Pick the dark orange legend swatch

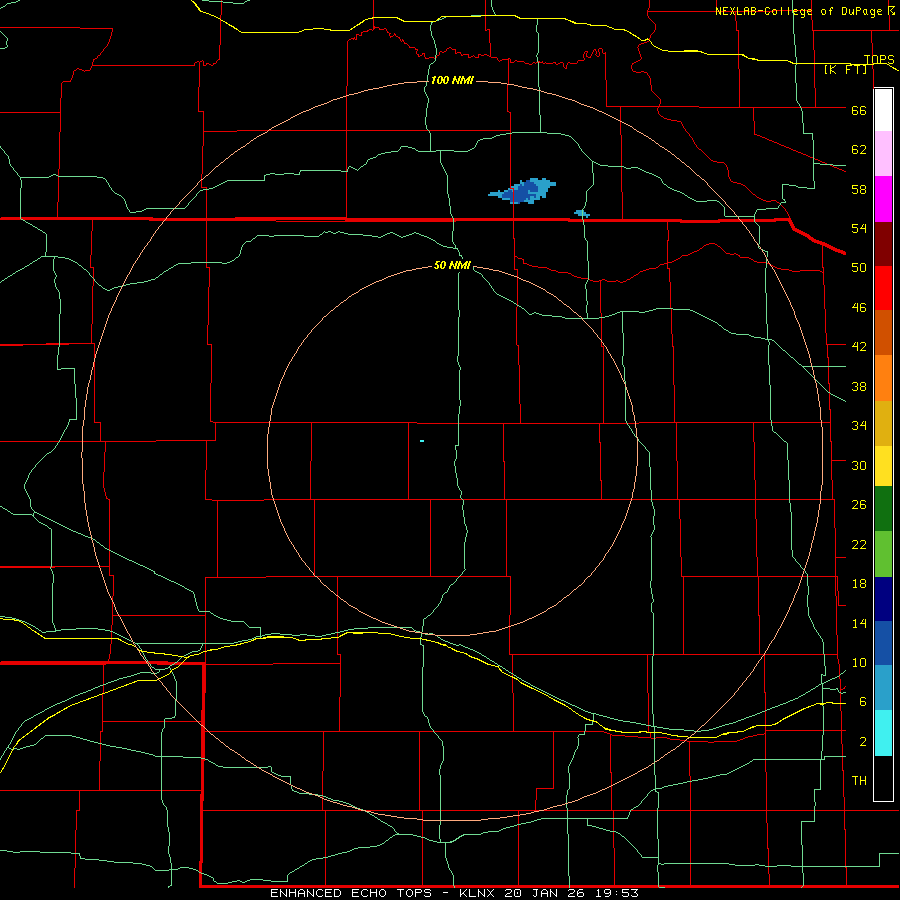coord(883,333)
